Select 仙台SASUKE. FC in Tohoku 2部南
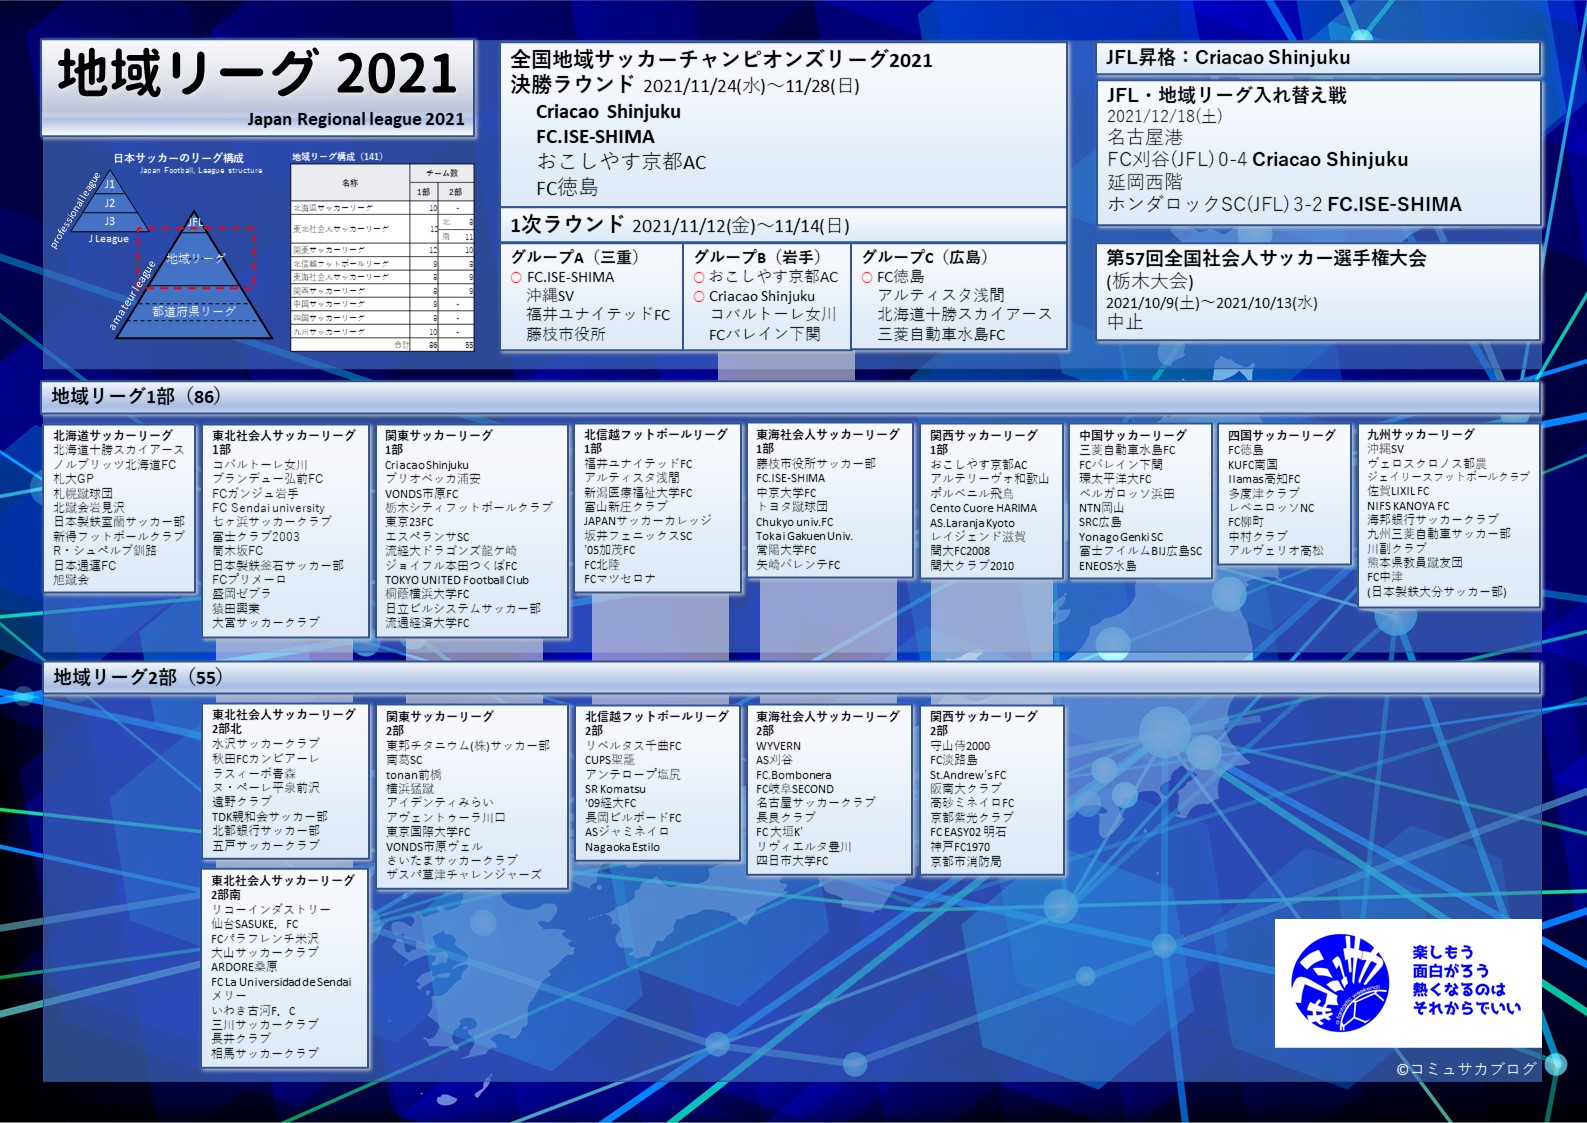 click(254, 924)
